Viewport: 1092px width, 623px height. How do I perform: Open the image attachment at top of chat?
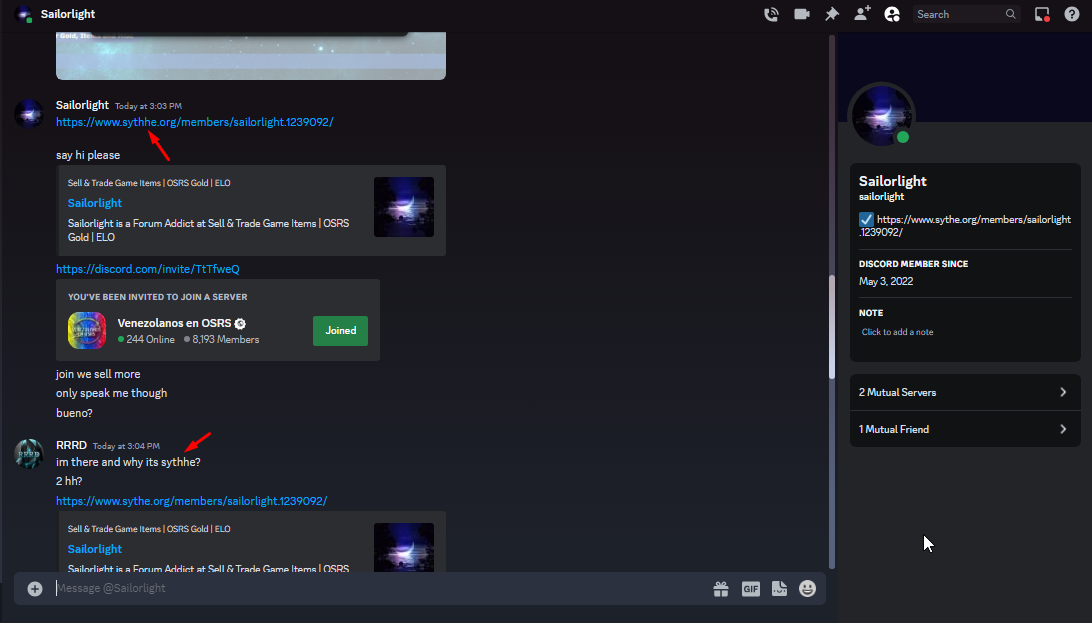pos(251,56)
